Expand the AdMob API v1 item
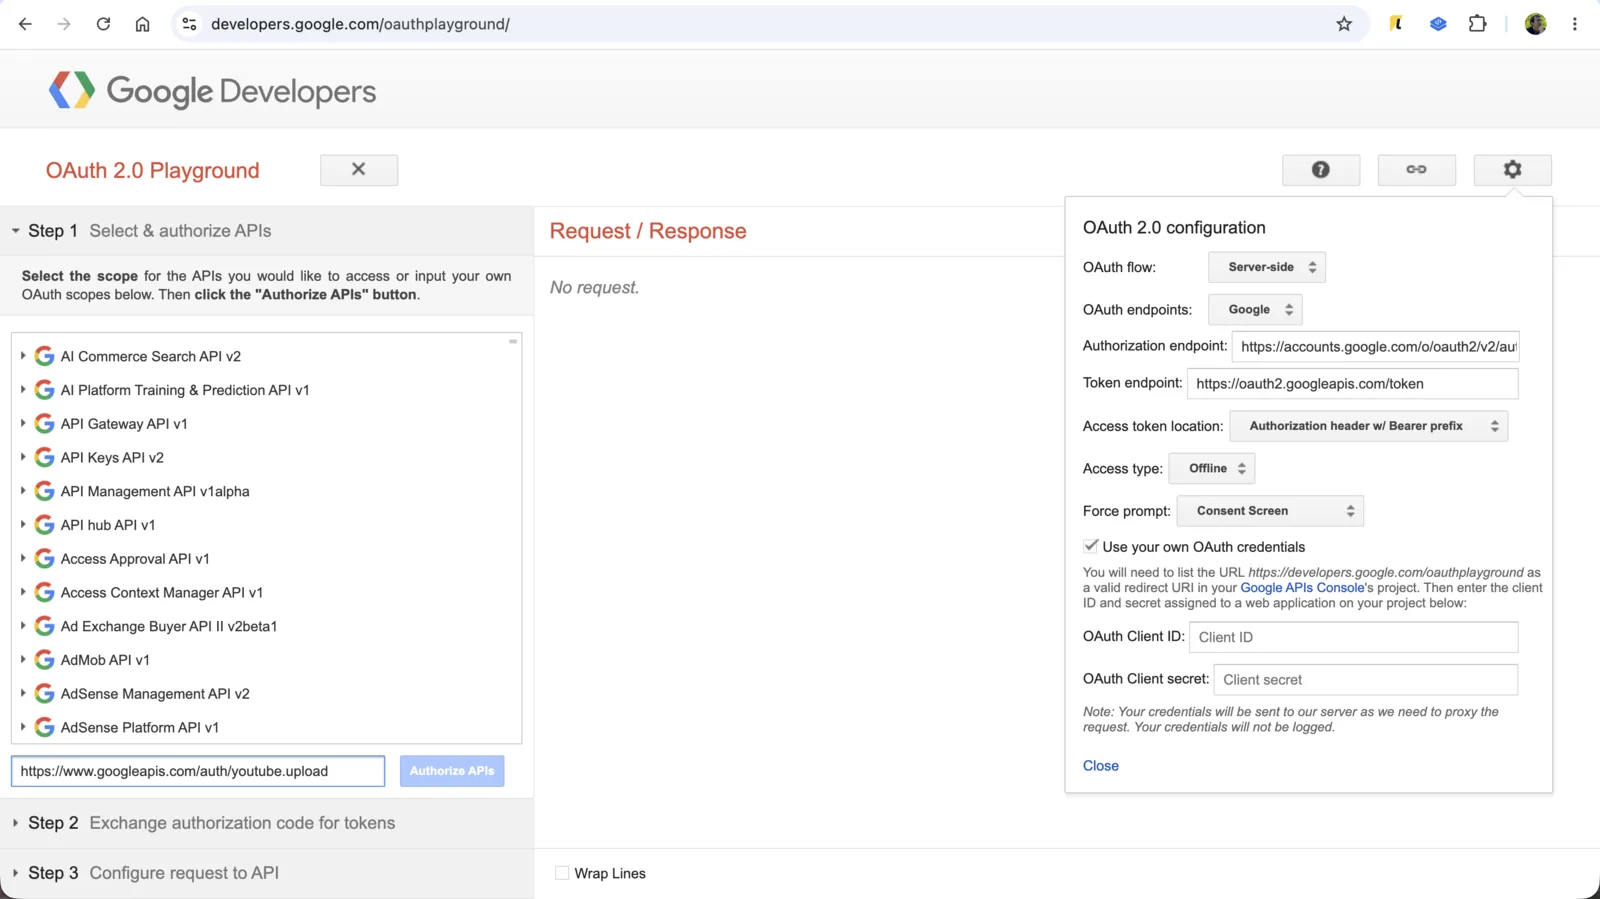This screenshot has width=1600, height=899. pos(23,659)
